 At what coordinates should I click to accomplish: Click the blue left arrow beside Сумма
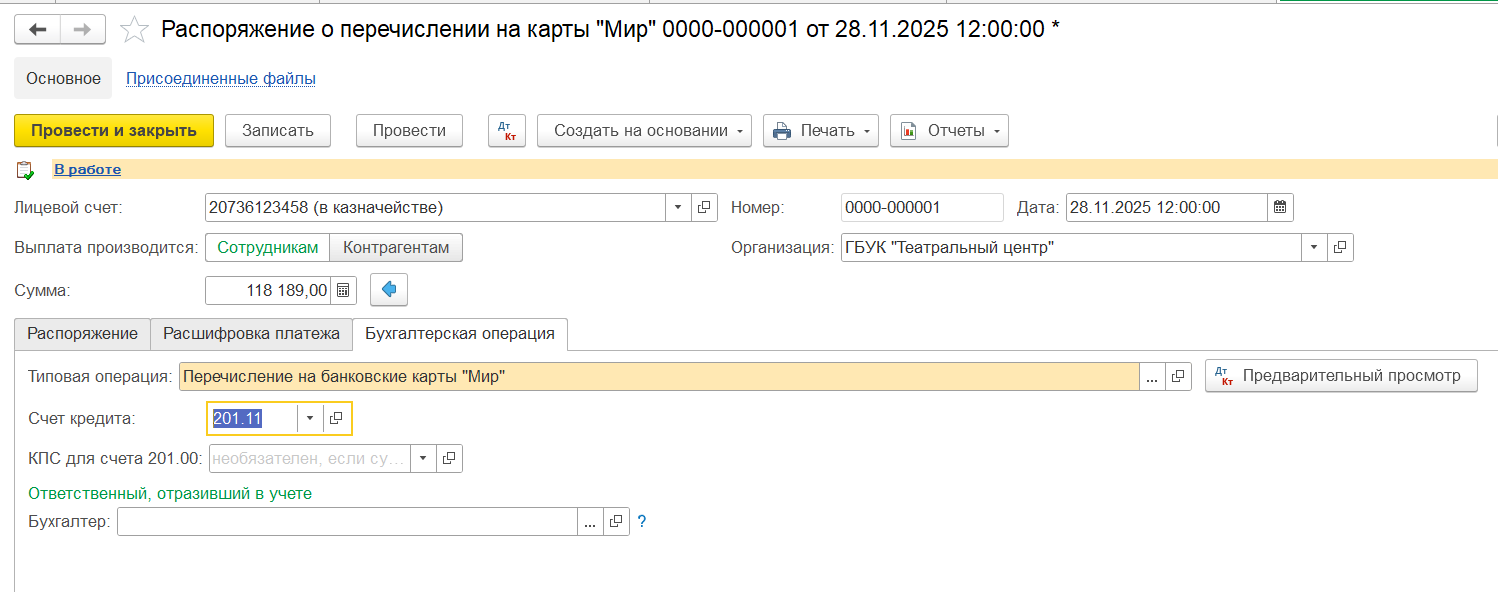tap(389, 290)
